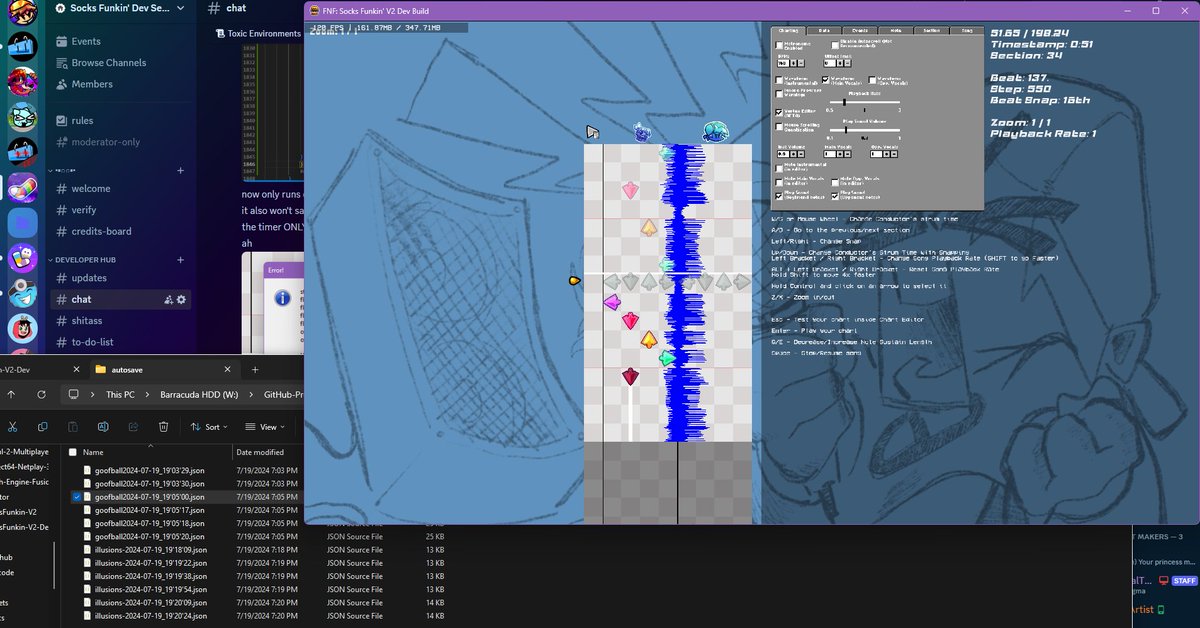The image size is (1200, 628).
Task: Open the Toxic Environments thread in Discord
Action: click(x=257, y=33)
